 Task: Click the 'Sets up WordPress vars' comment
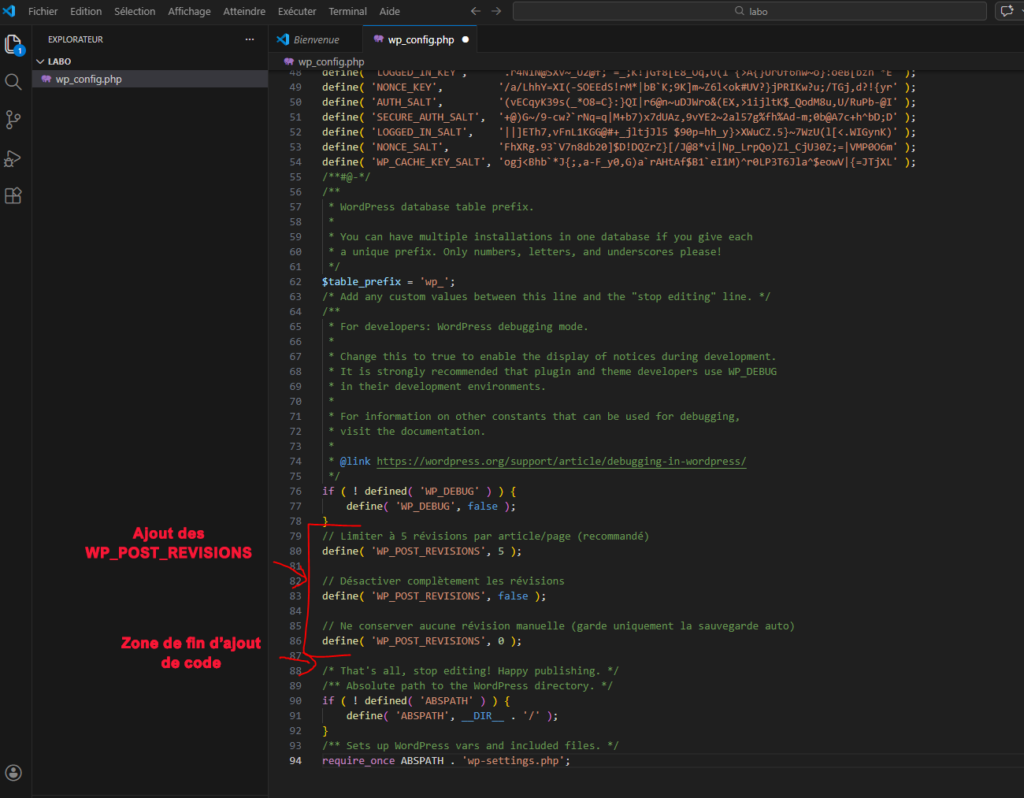[470, 746]
